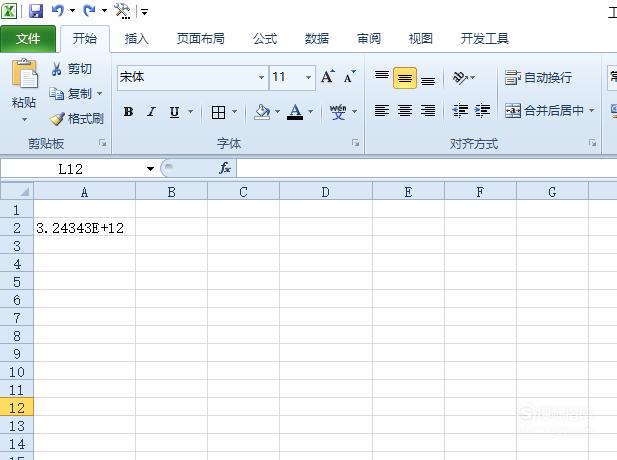The height and width of the screenshot is (460, 617).
Task: Switch to the 审阅 (Review) tab
Action: (368, 39)
